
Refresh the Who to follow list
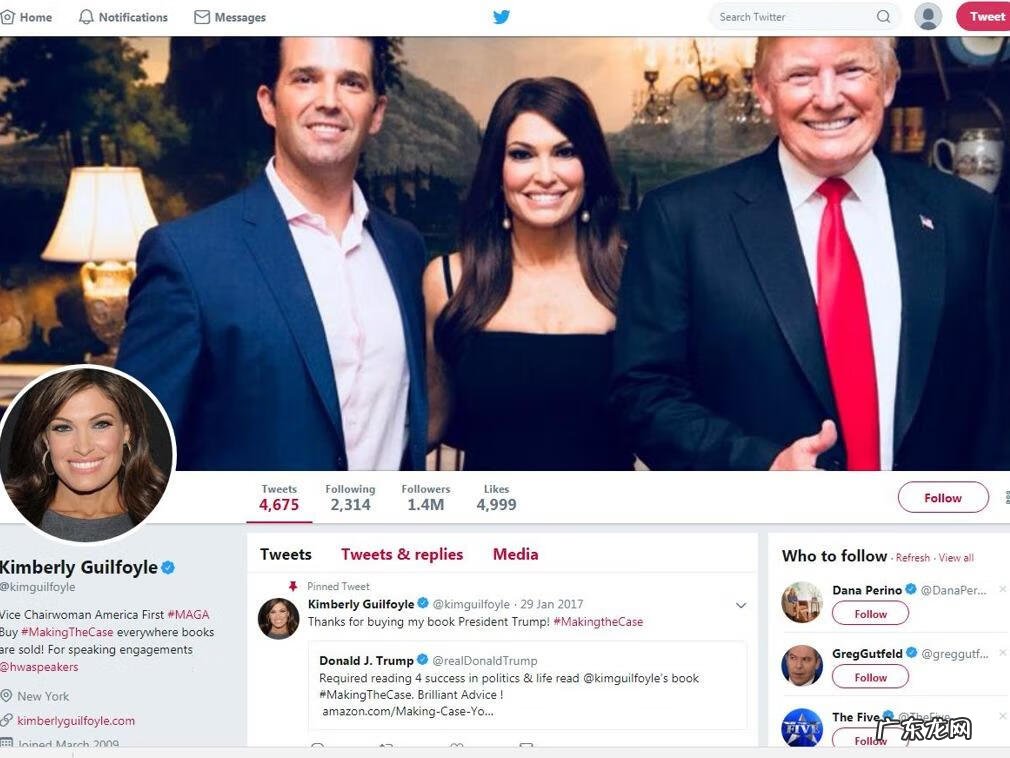pyautogui.click(x=912, y=558)
